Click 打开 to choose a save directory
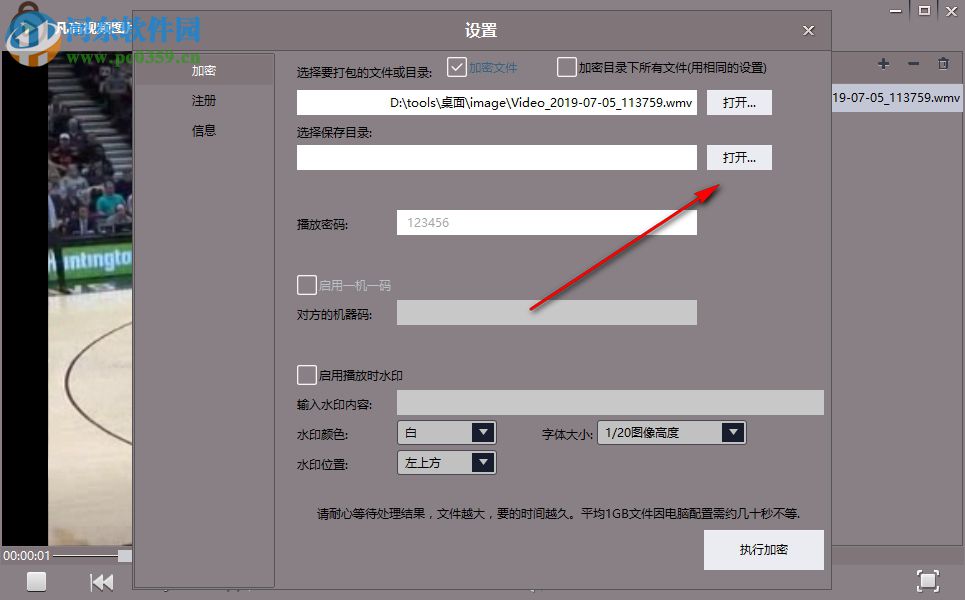 pyautogui.click(x=739, y=157)
